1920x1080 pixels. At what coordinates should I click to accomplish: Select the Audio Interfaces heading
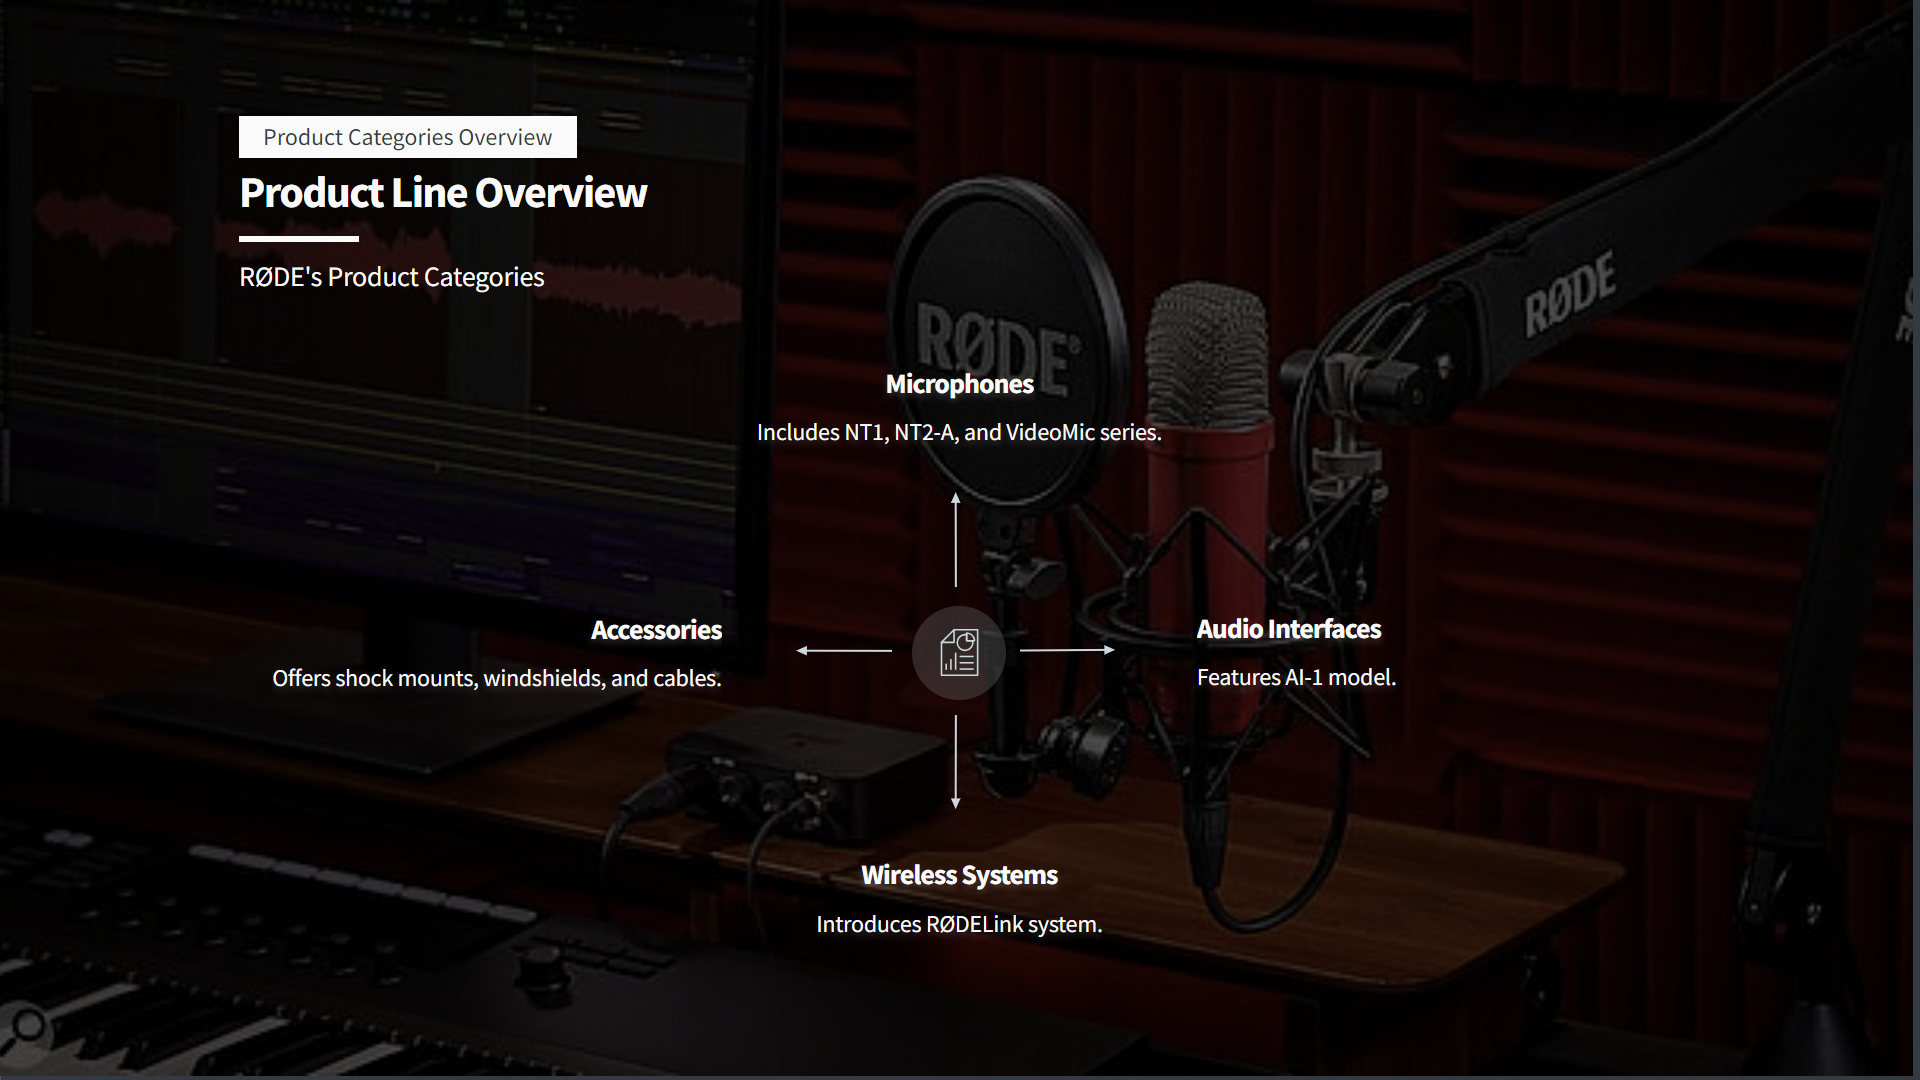(x=1288, y=629)
